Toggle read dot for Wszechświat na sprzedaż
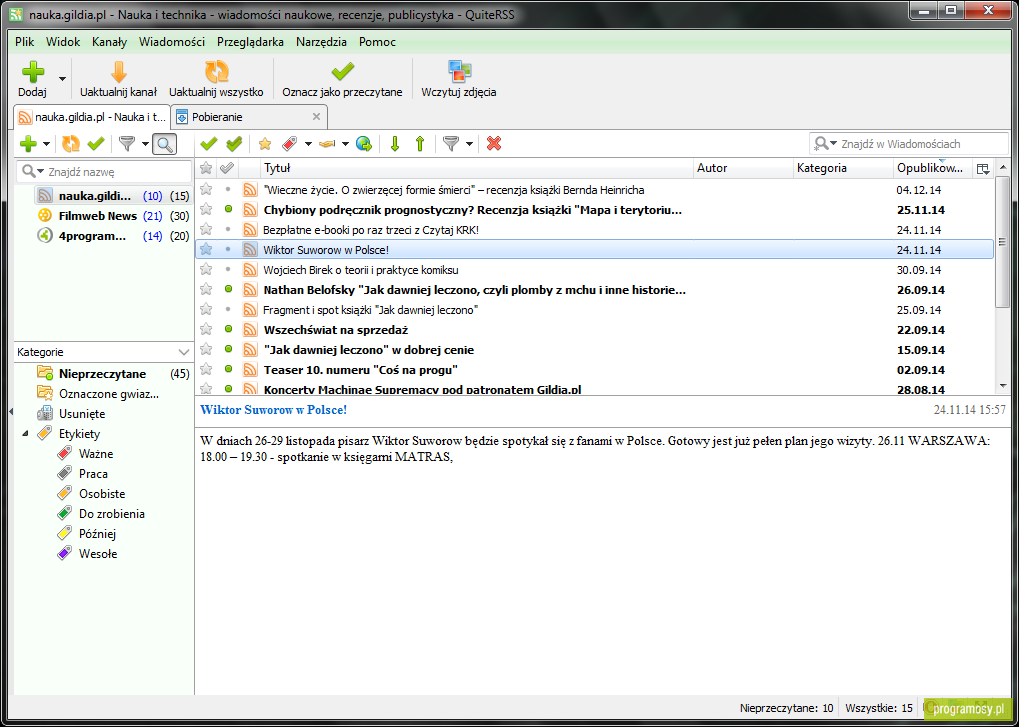This screenshot has height=727, width=1019. click(x=228, y=329)
